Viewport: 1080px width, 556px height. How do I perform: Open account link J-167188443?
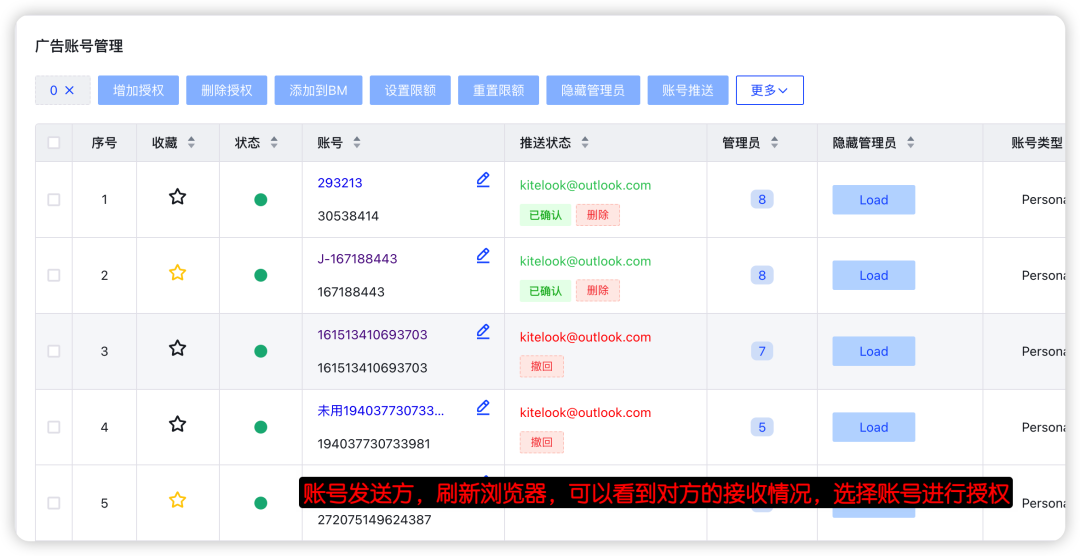pos(357,259)
